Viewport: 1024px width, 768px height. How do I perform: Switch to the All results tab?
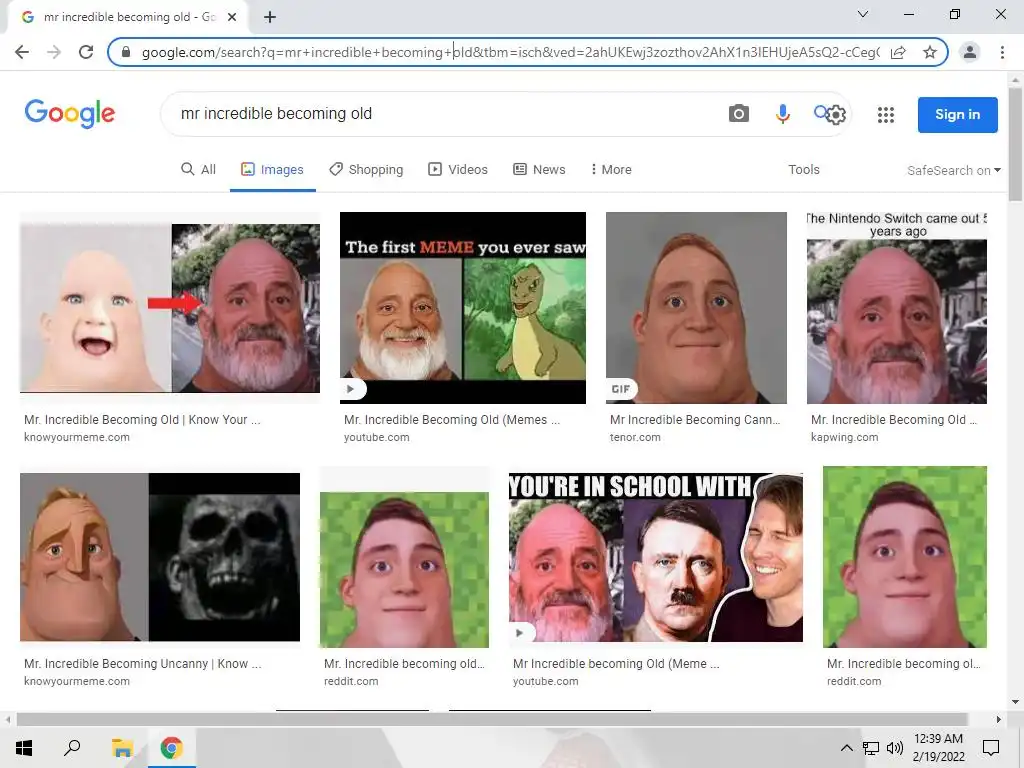click(x=199, y=169)
